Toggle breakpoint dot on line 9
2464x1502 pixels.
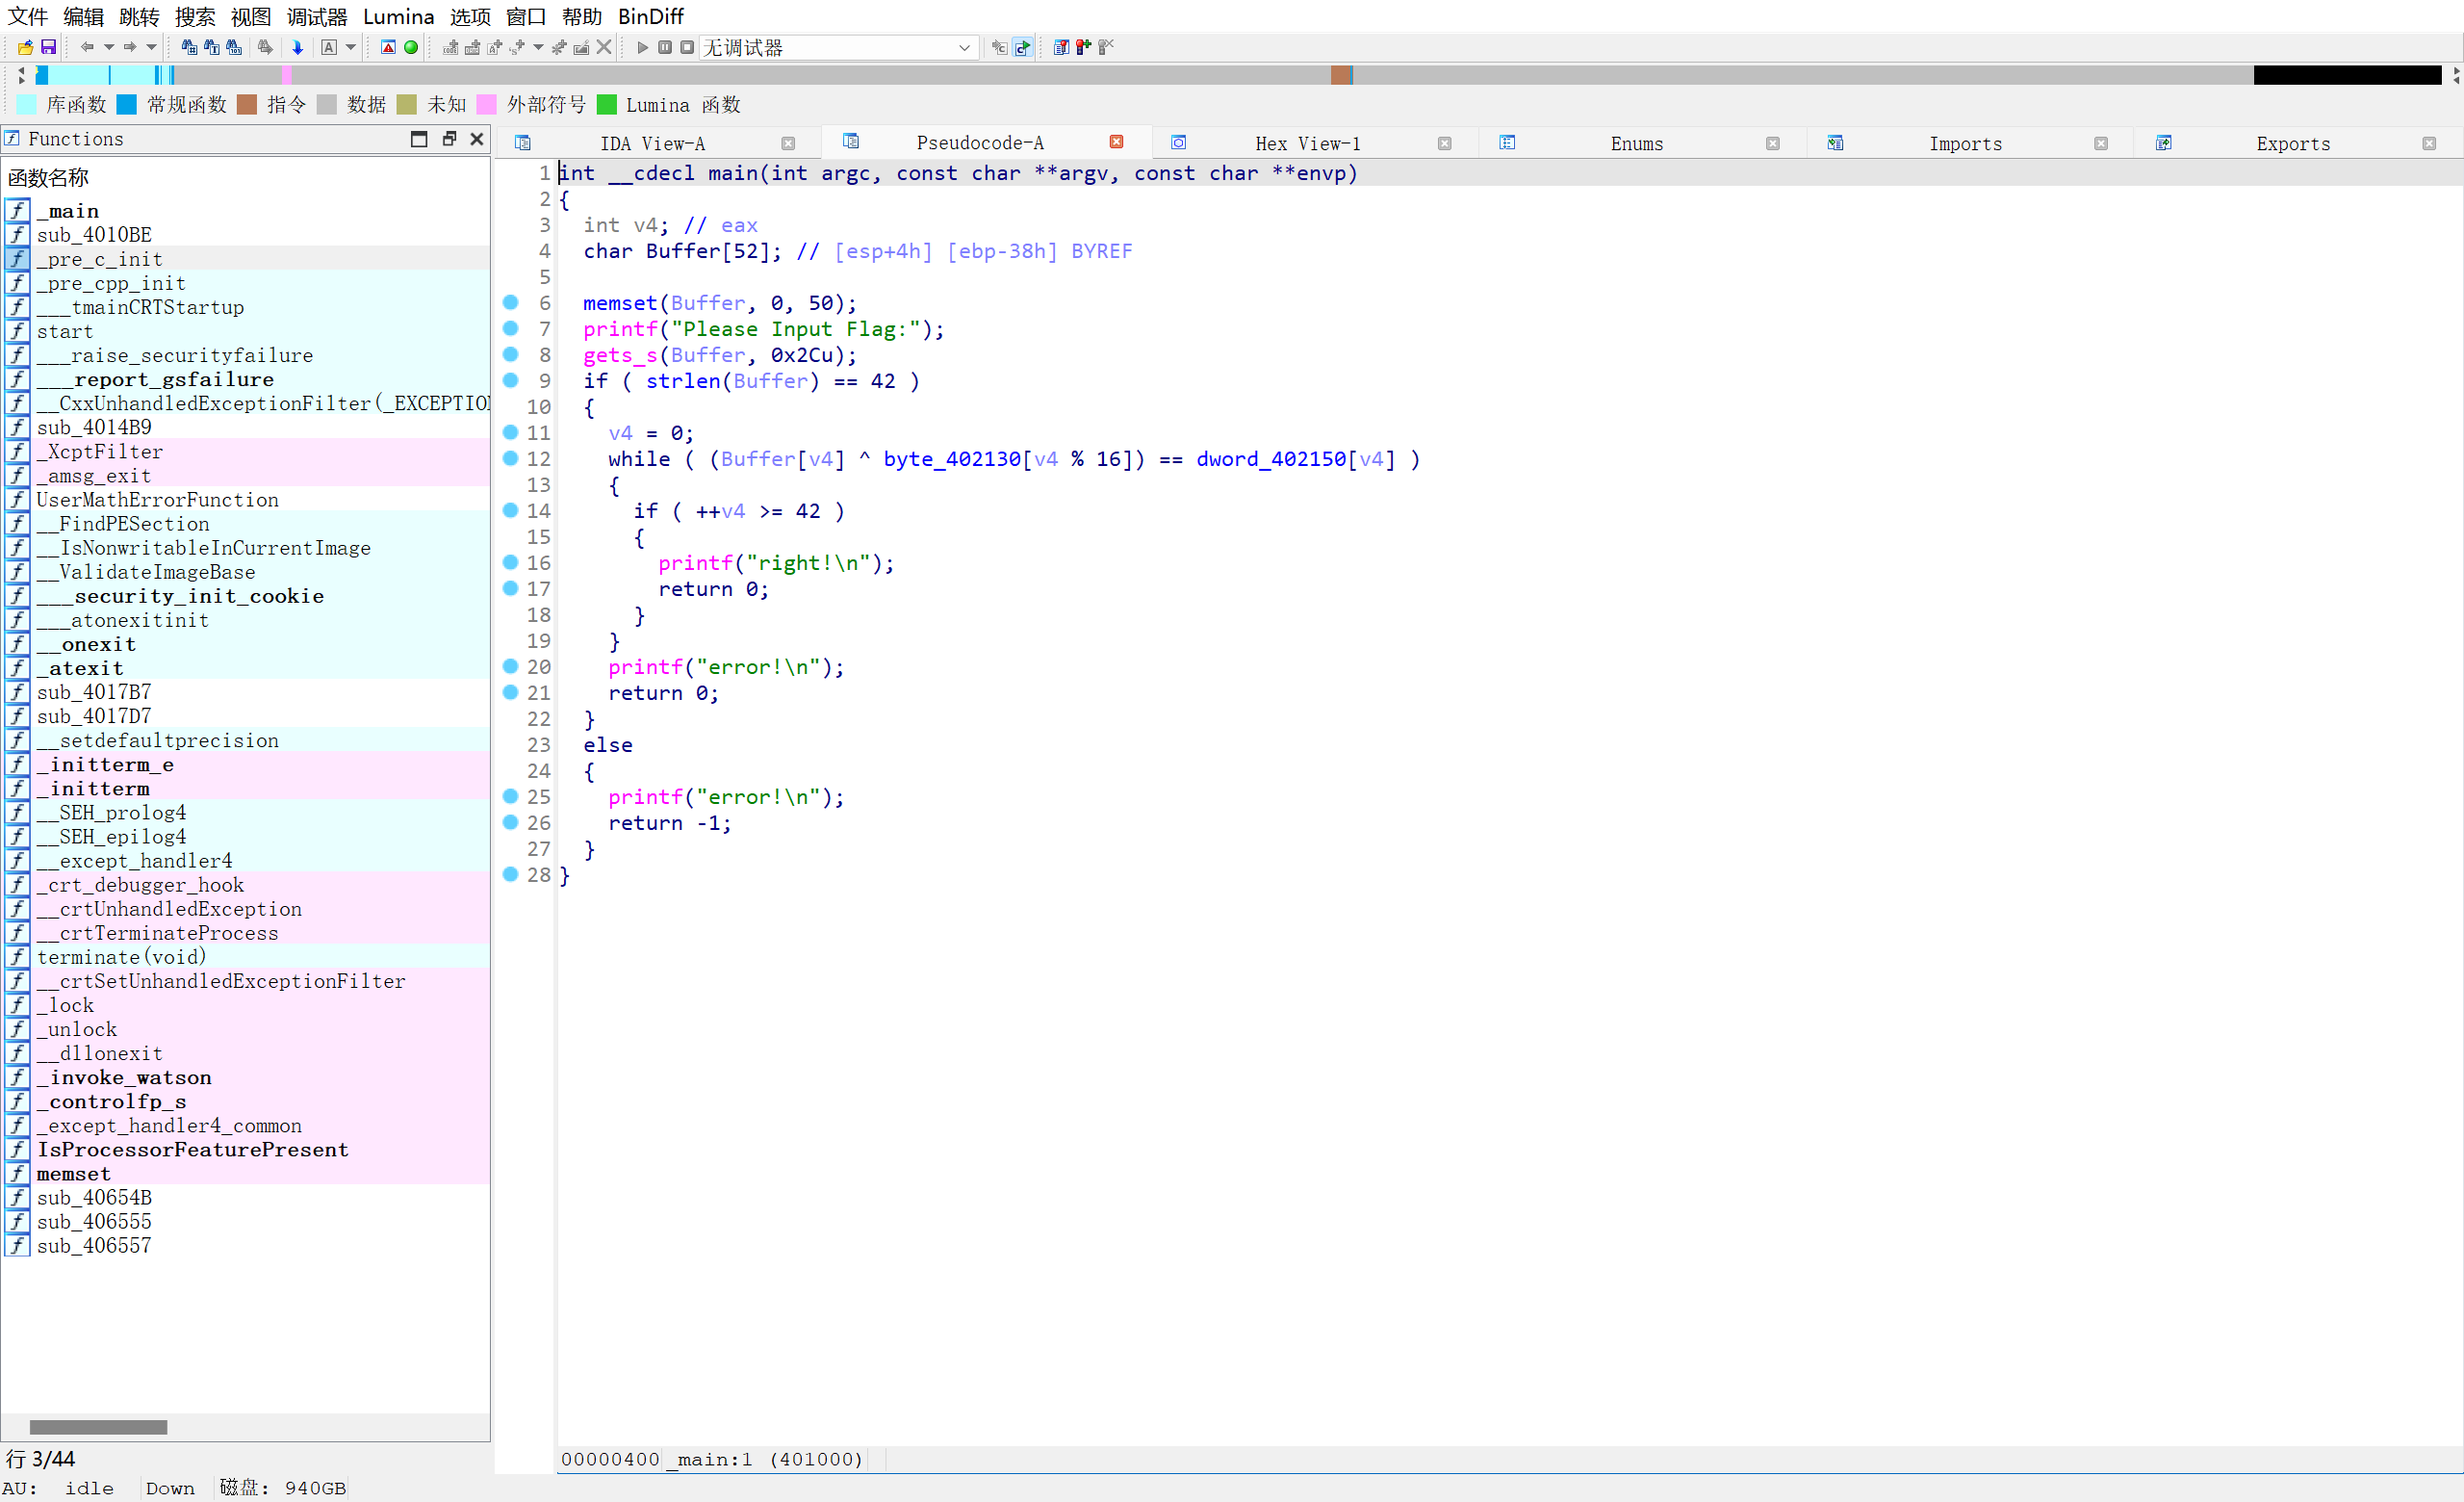(511, 380)
